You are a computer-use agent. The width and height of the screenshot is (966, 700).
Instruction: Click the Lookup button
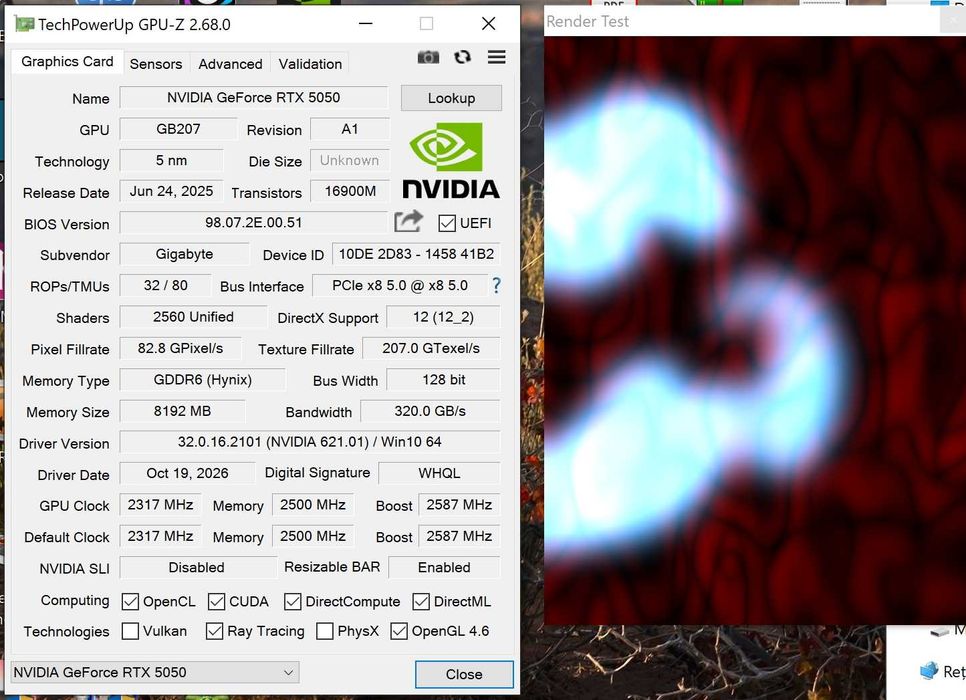tap(451, 98)
